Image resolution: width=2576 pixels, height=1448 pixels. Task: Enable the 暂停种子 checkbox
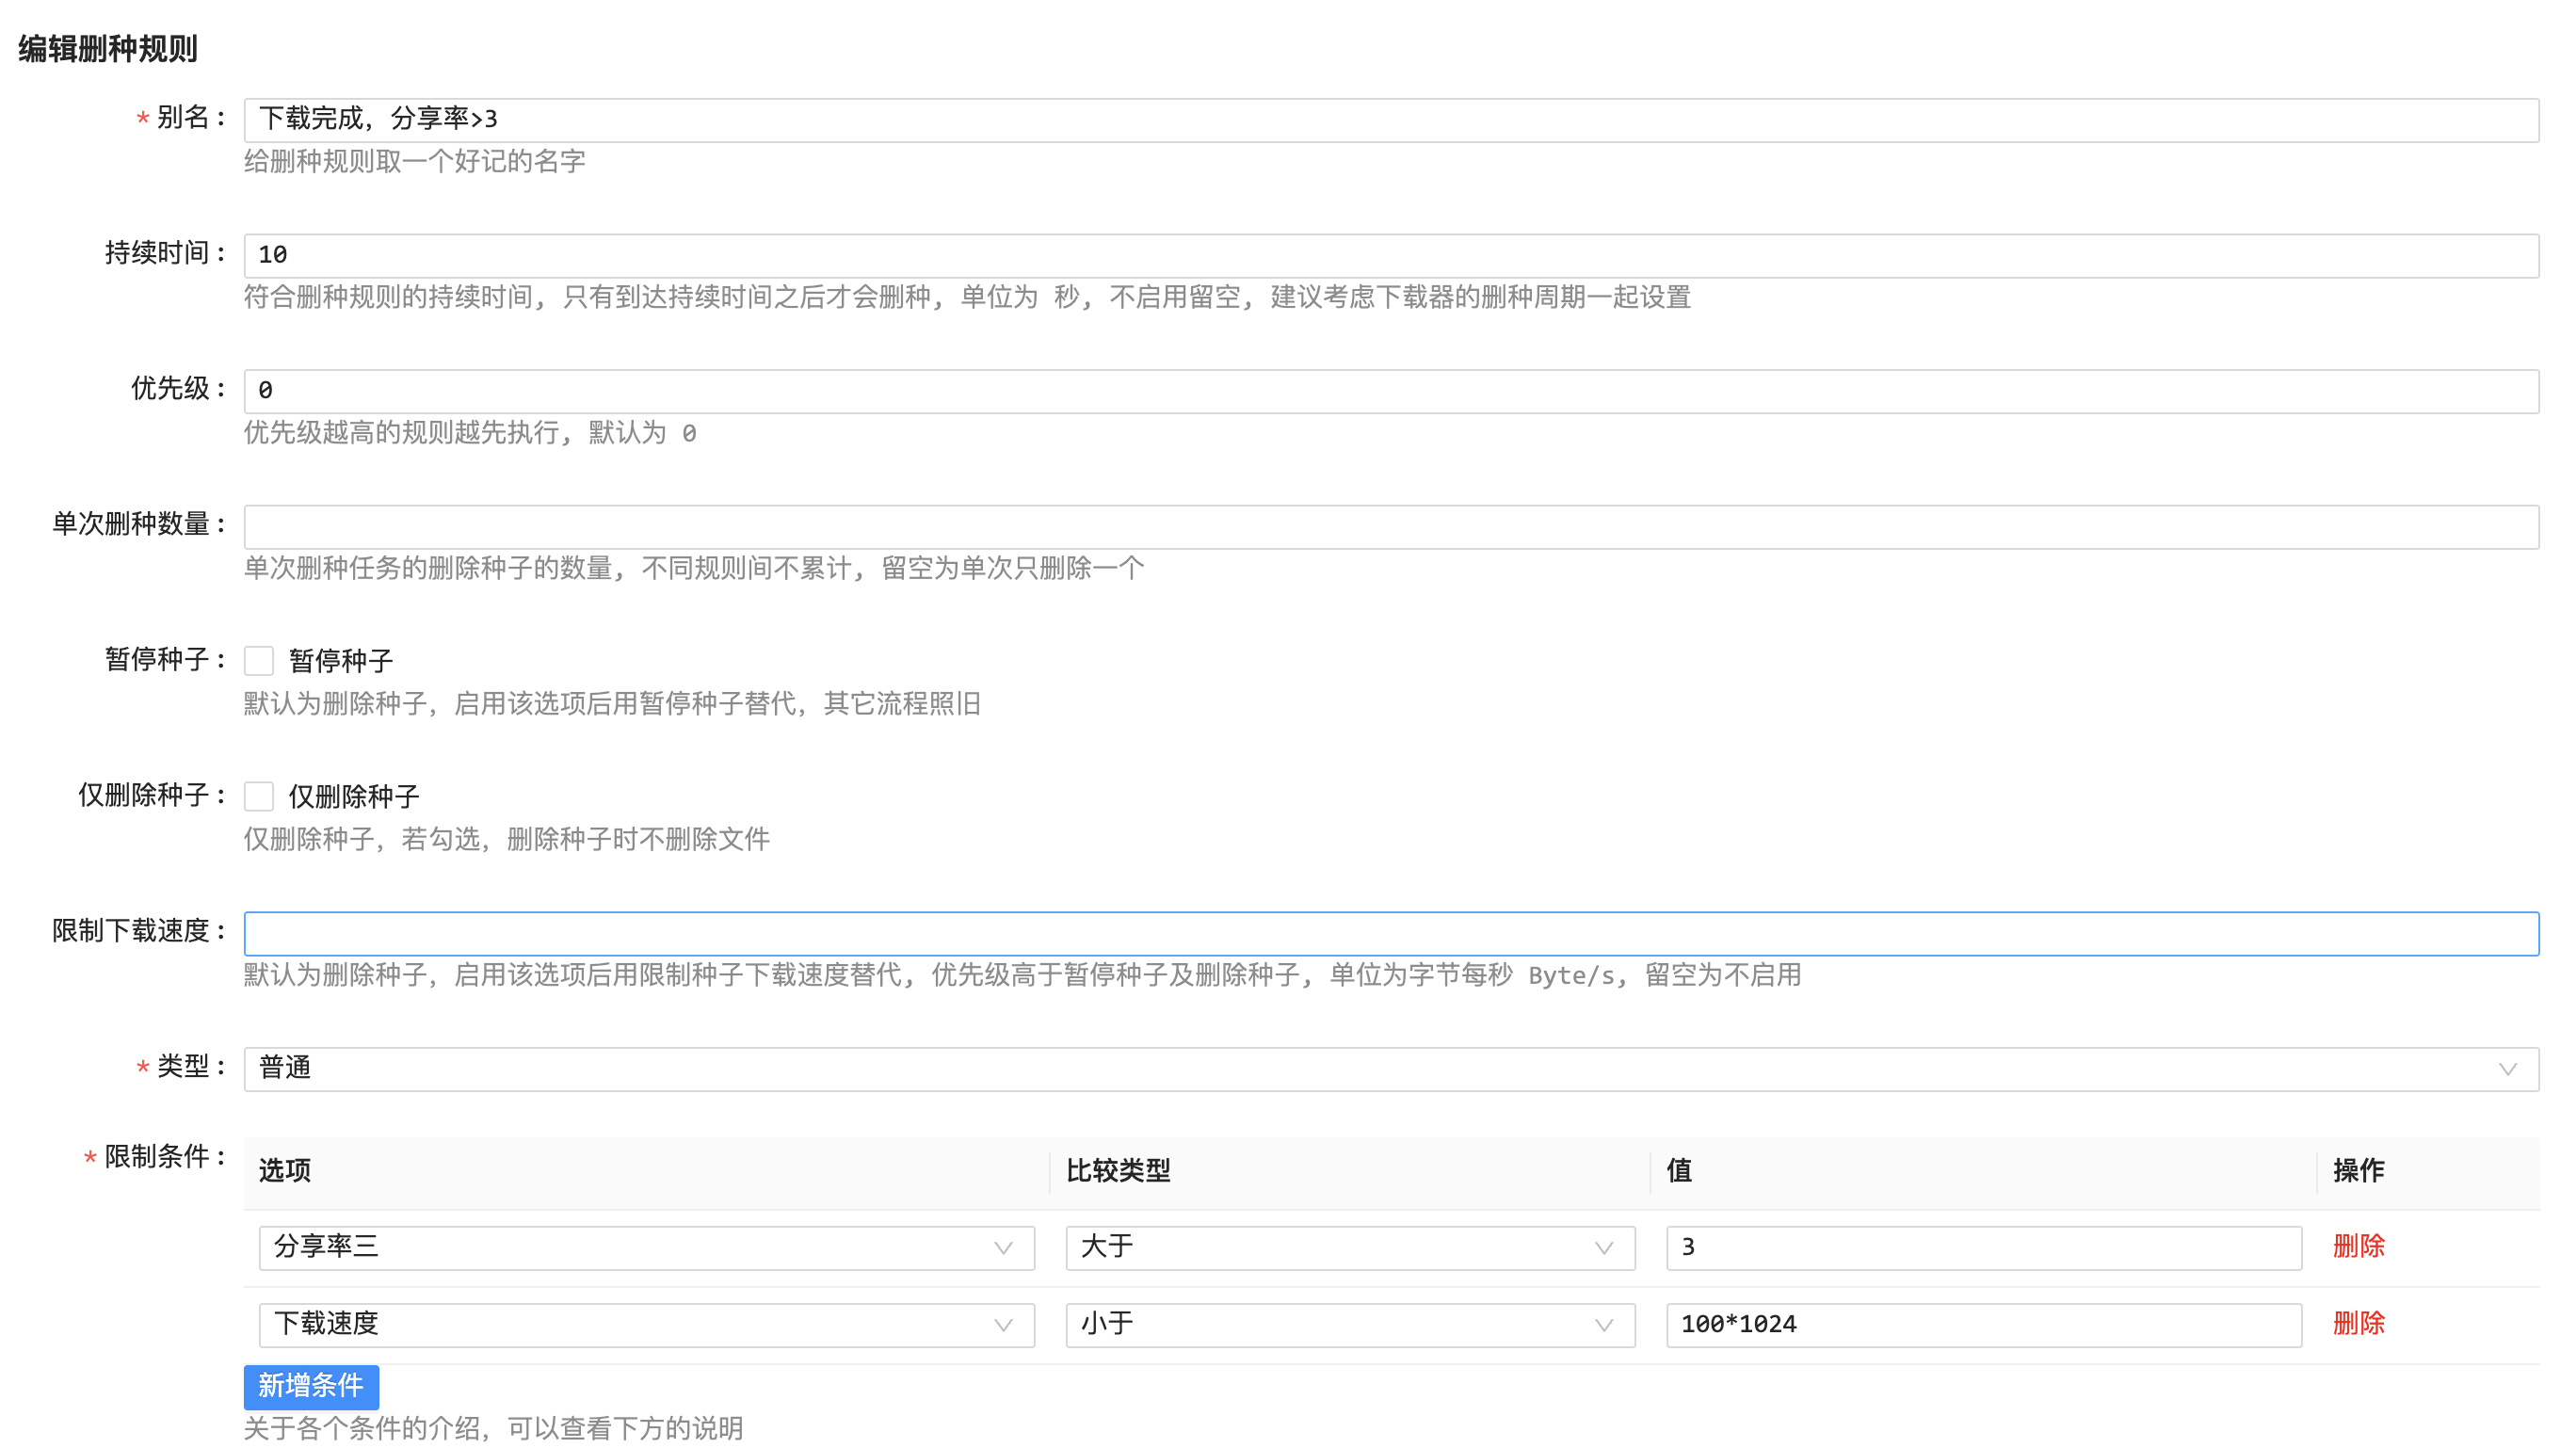[259, 660]
